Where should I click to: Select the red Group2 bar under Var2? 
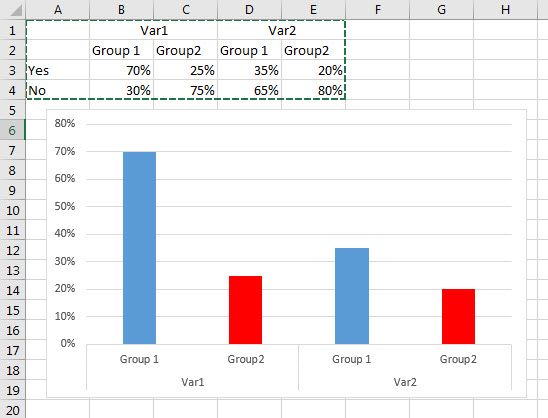[x=458, y=316]
